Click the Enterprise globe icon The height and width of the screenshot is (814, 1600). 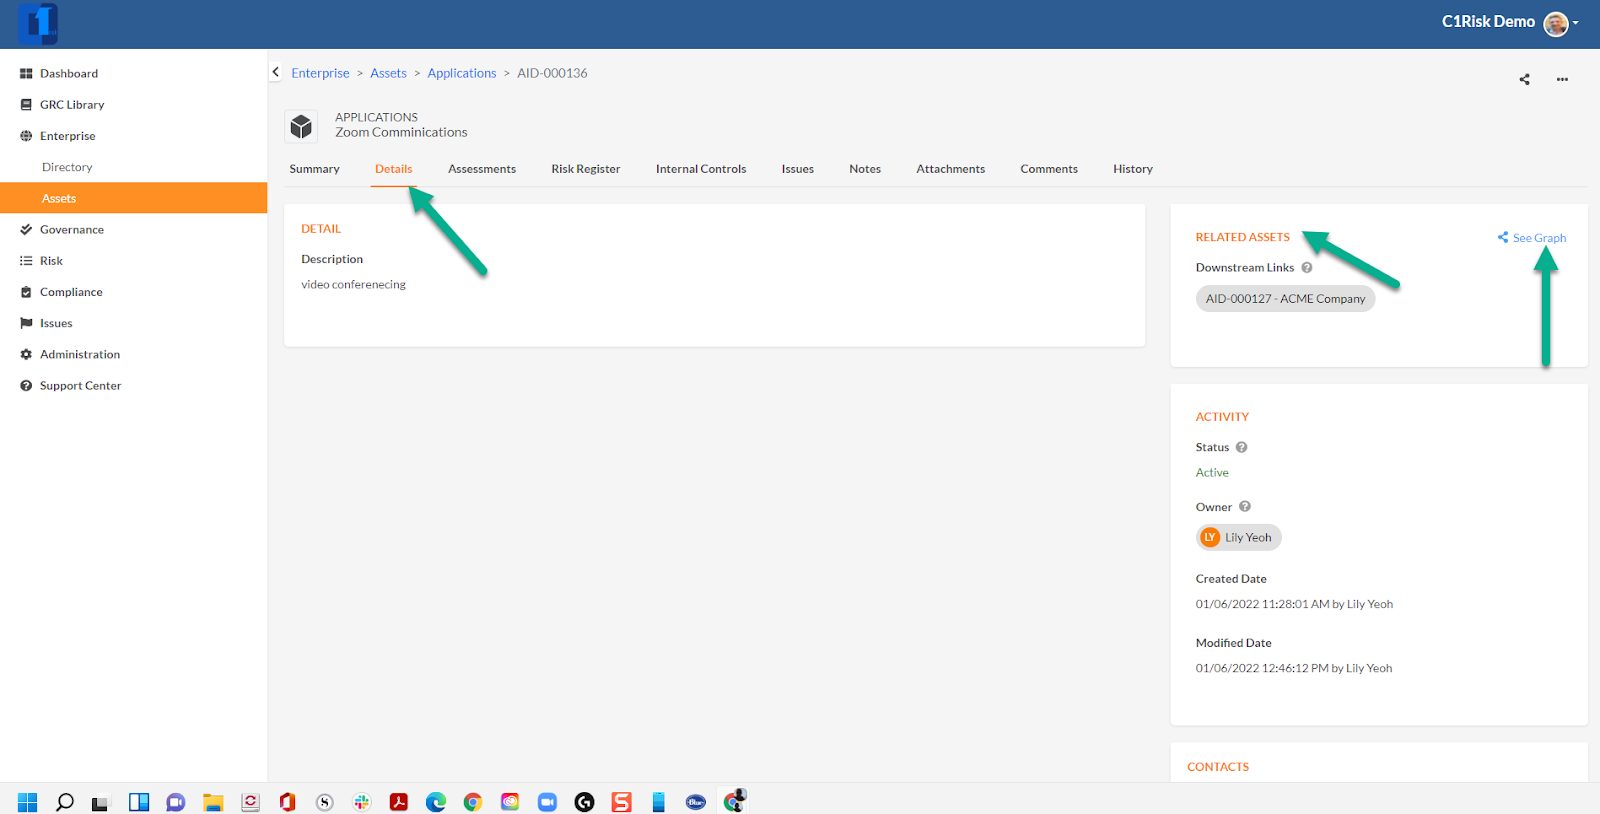[x=26, y=136]
